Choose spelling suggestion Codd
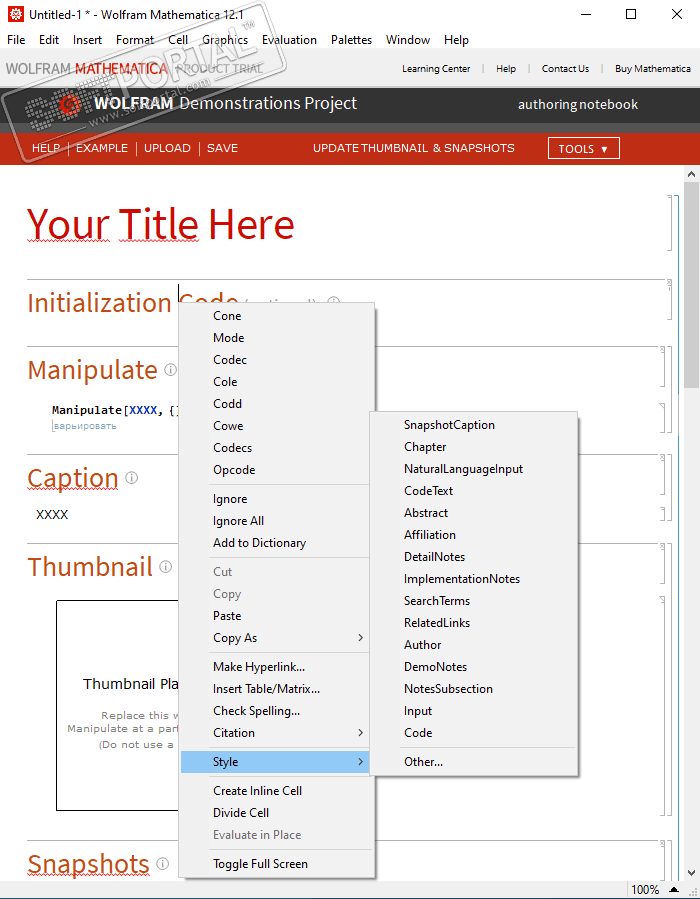Image resolution: width=700 pixels, height=899 pixels. tap(277, 404)
